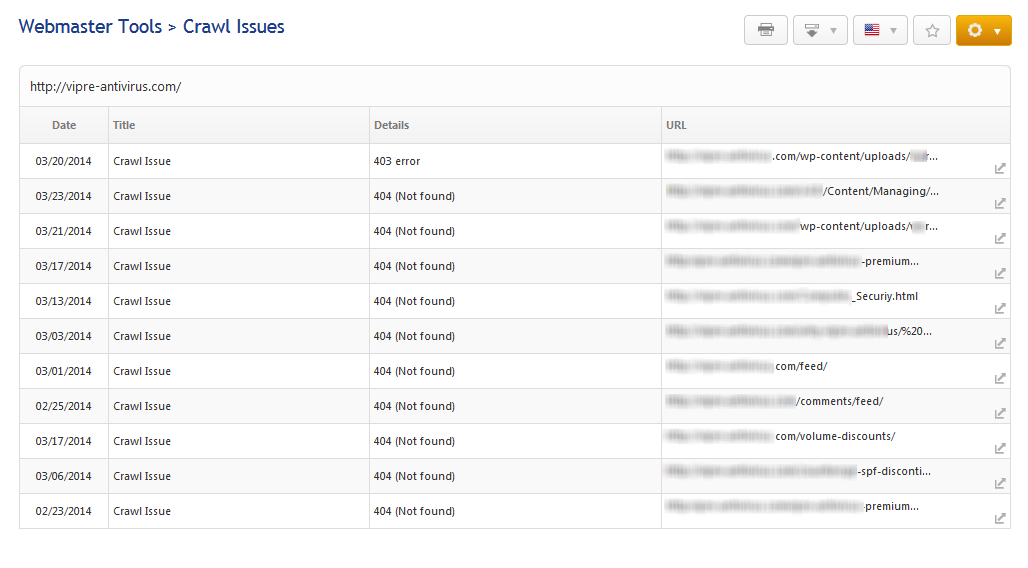Open external link for volume-discounts URL
The width and height of the screenshot is (1028, 568).
click(1000, 449)
